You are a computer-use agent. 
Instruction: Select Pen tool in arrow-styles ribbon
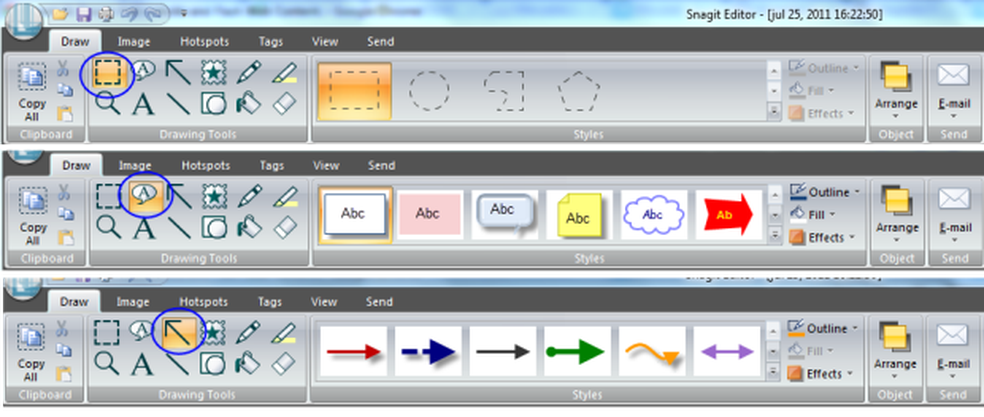click(247, 332)
